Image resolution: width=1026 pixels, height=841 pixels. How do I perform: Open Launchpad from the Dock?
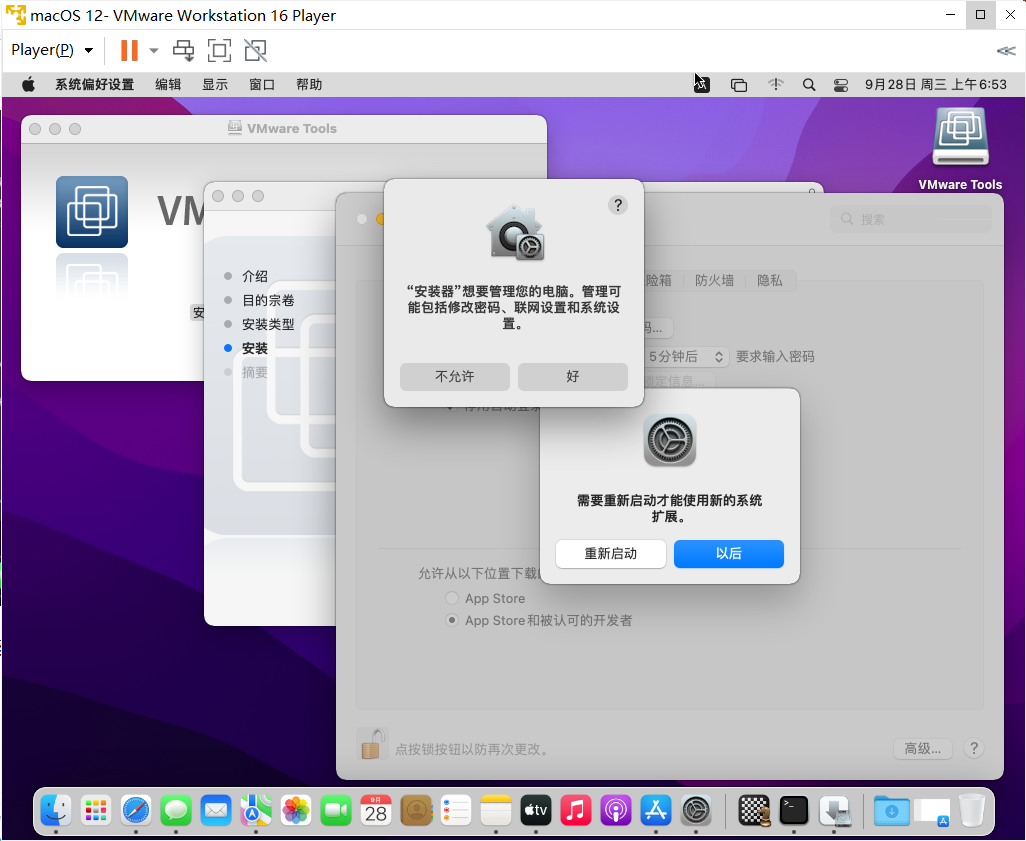click(x=96, y=810)
